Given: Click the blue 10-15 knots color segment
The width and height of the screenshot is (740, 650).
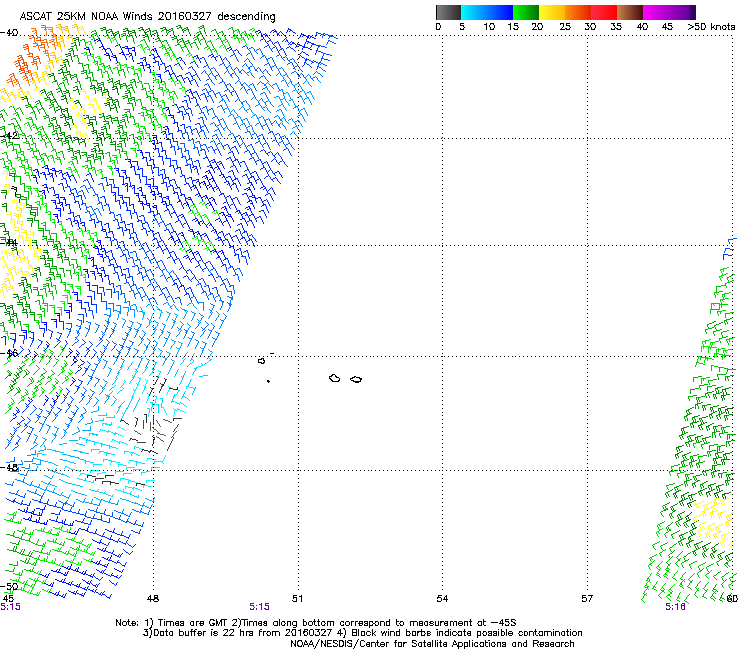Looking at the screenshot, I should coord(500,12).
